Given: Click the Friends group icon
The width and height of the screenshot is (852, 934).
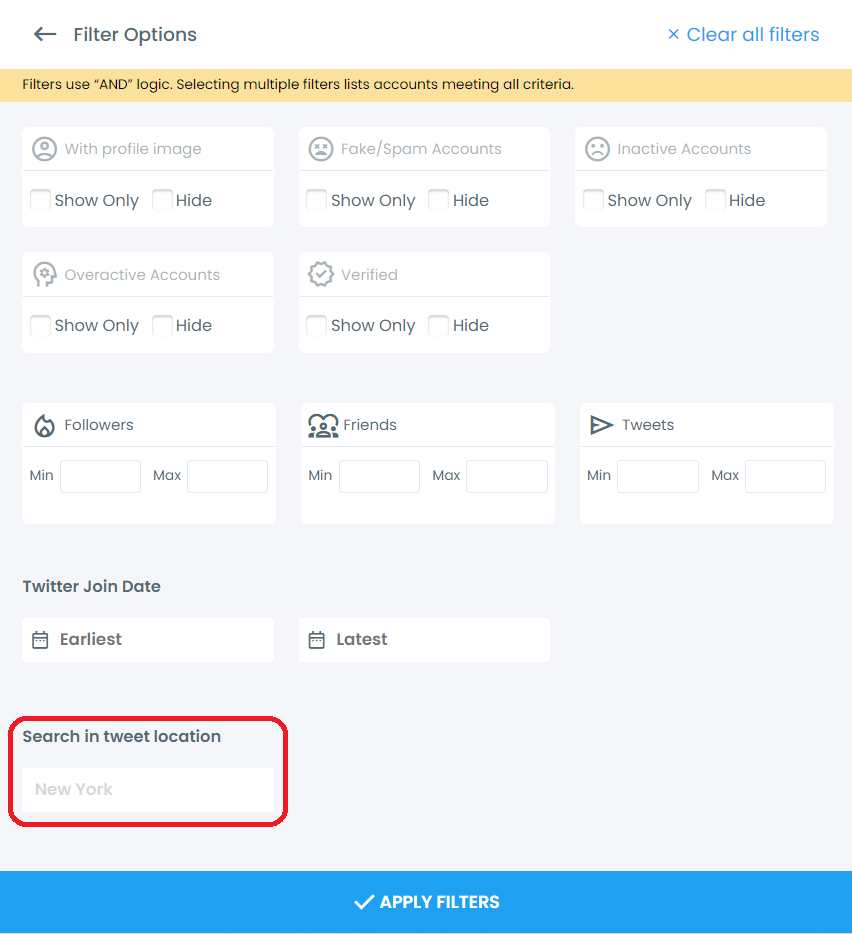Looking at the screenshot, I should 323,424.
